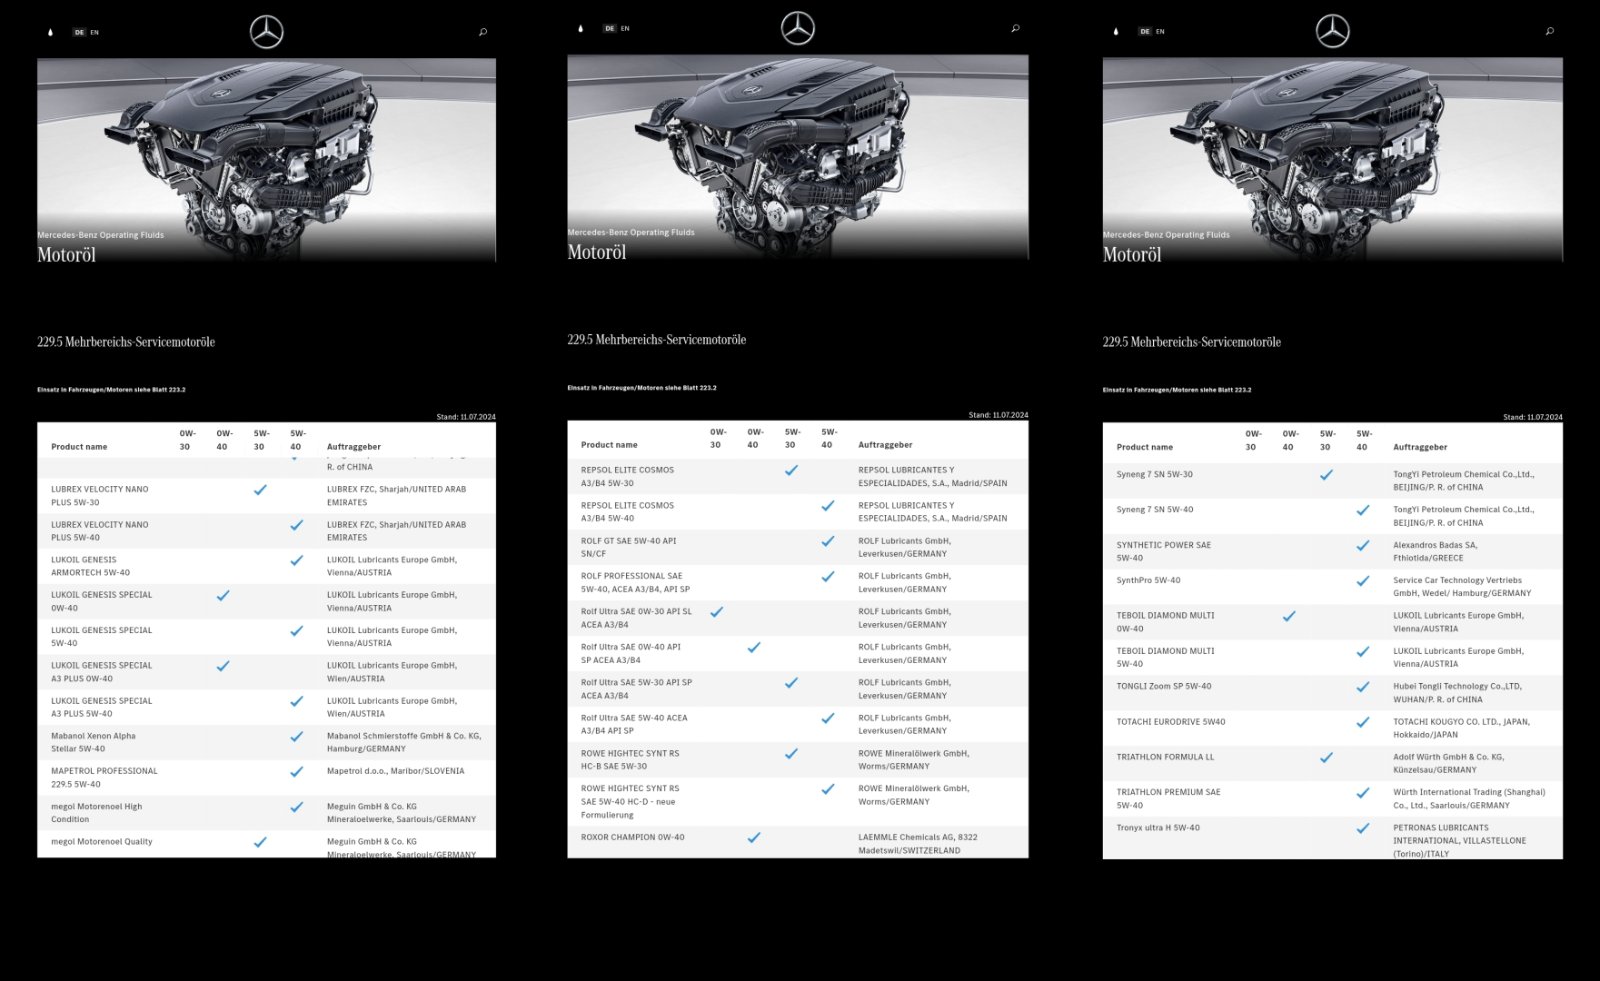Select 'ROWE HIGHTEC SYNT RS HC-B SAE 5W-30' product
This screenshot has width=1600, height=981.
(630, 759)
